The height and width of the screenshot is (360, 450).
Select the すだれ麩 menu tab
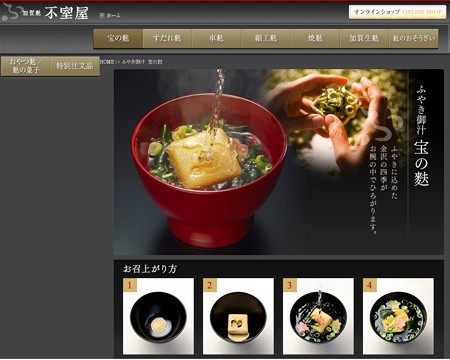[x=167, y=38]
